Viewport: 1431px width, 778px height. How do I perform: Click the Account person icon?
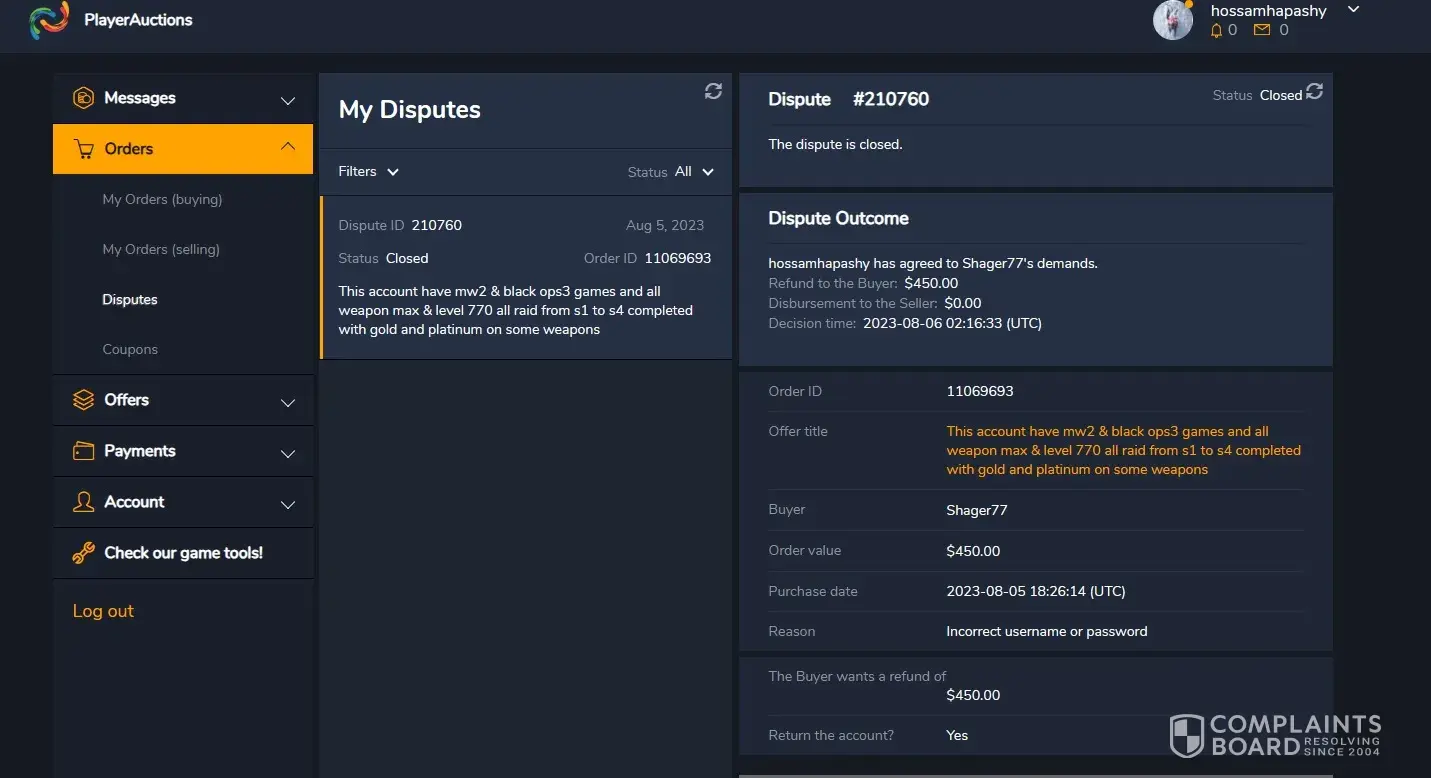[84, 502]
